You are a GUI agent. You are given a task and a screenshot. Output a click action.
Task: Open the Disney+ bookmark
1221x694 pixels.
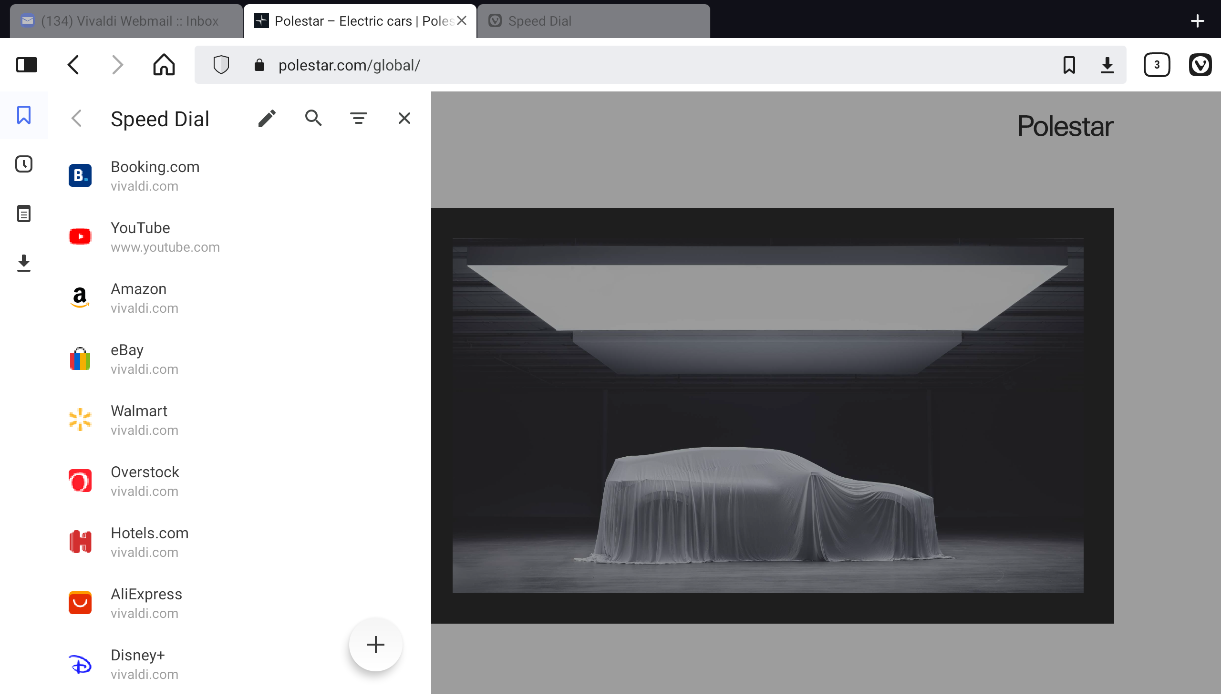pos(241,664)
